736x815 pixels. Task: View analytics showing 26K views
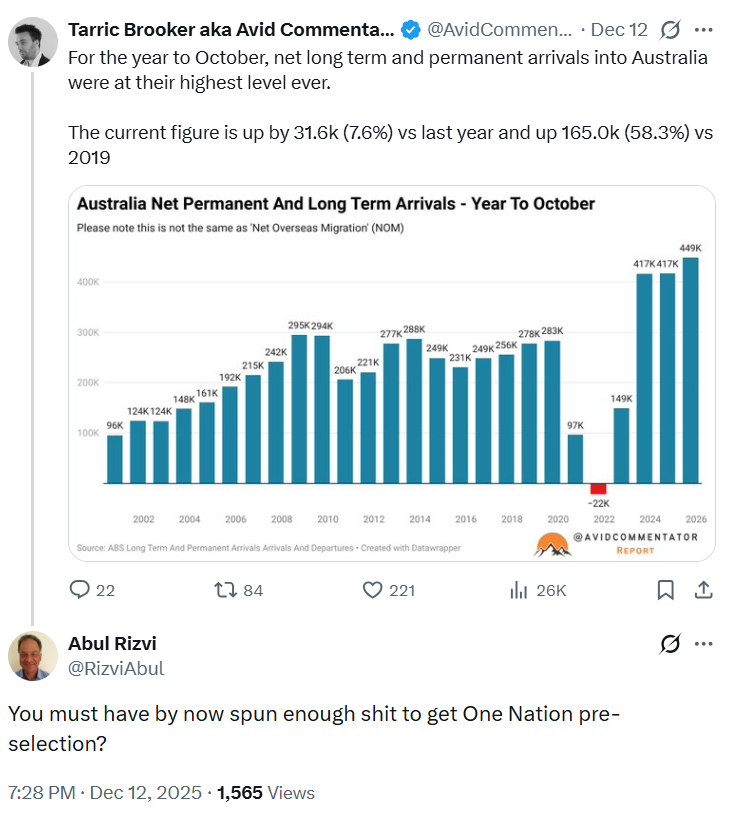(x=519, y=590)
